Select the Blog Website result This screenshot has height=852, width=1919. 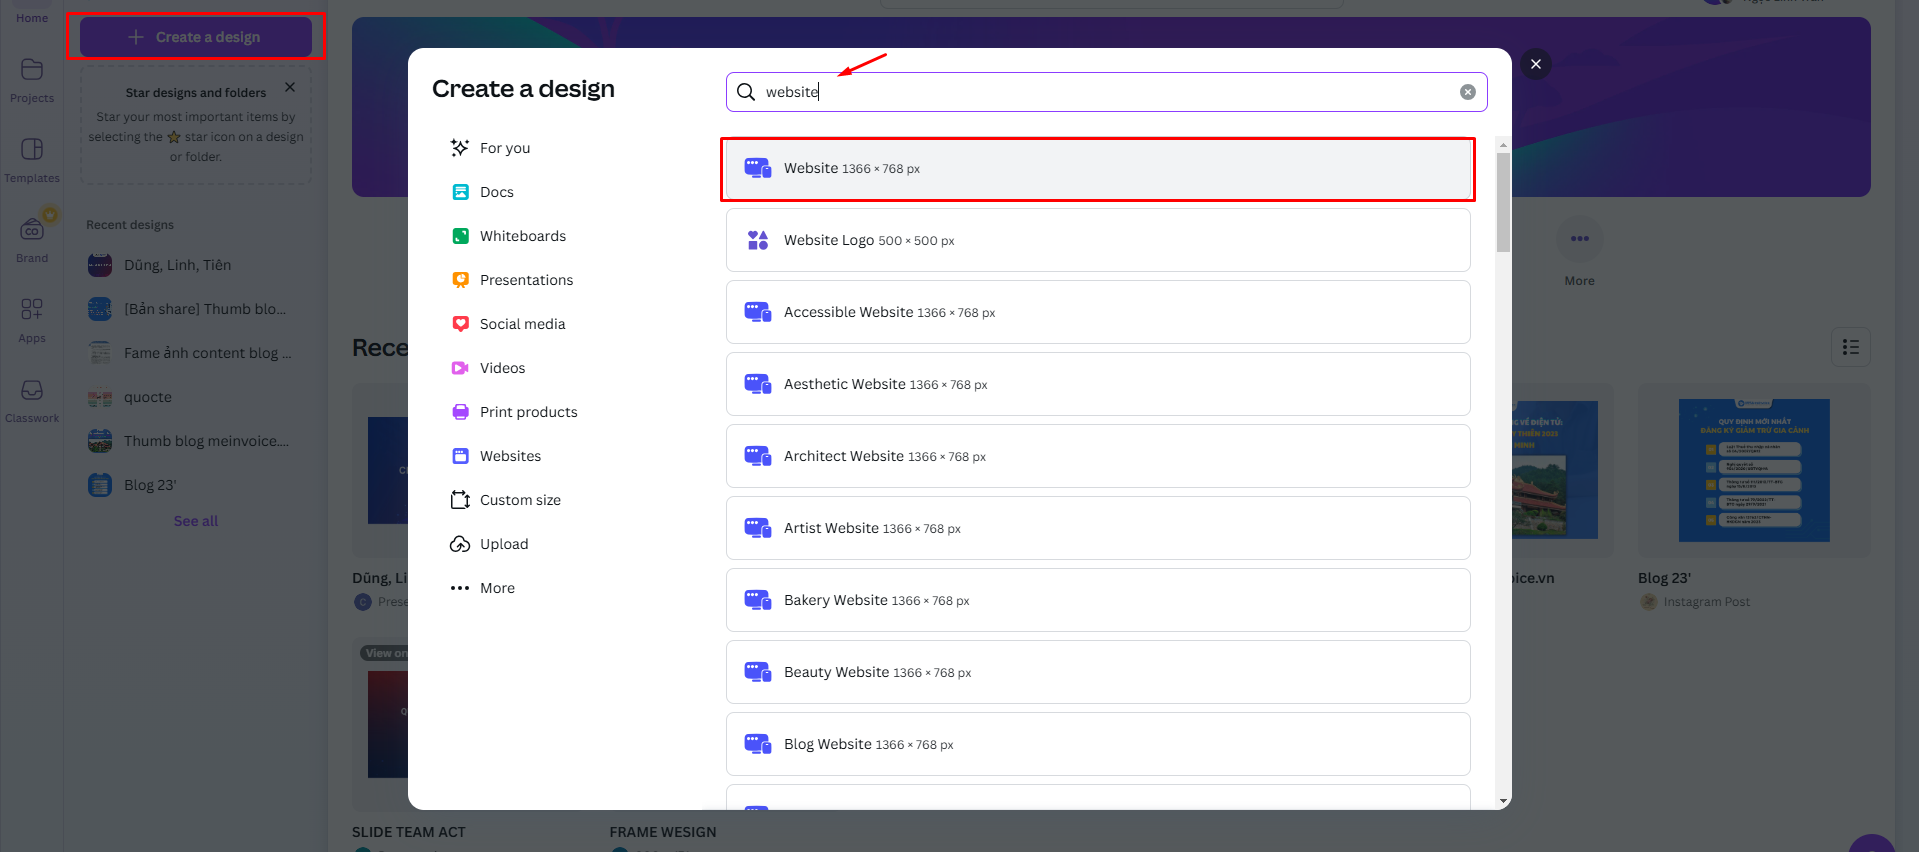[1098, 744]
